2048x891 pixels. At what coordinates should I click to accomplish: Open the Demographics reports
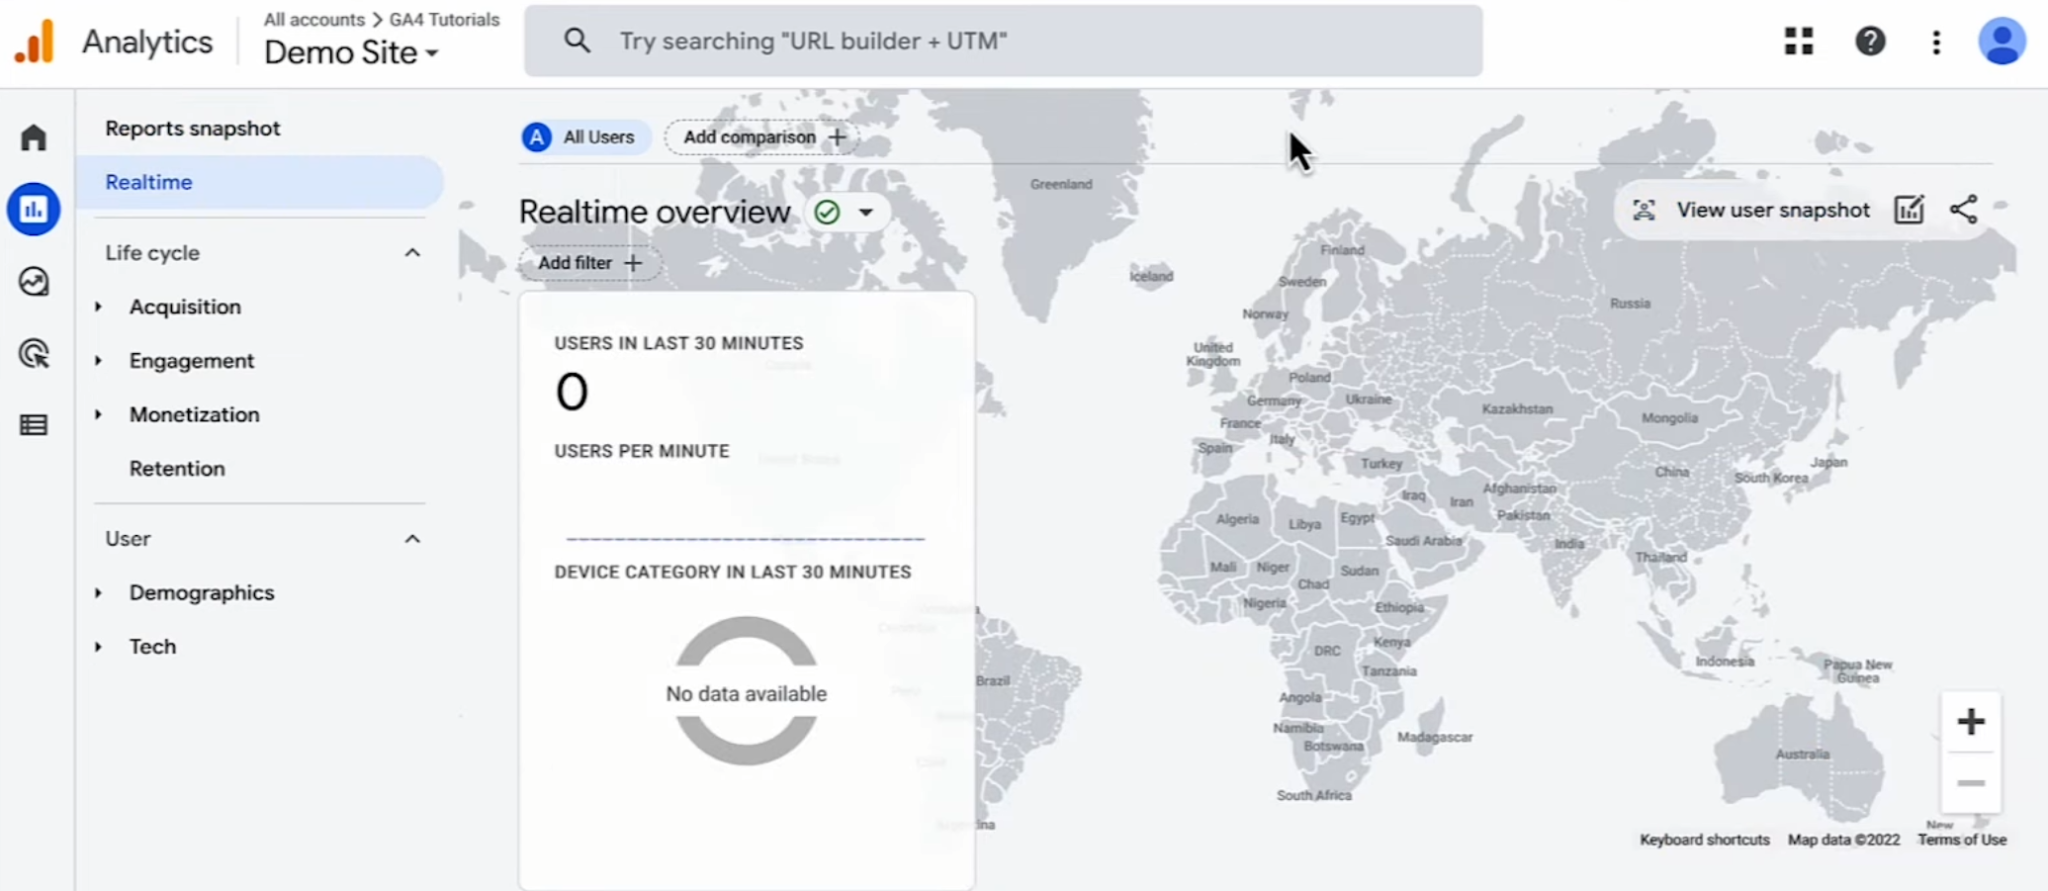tap(202, 593)
